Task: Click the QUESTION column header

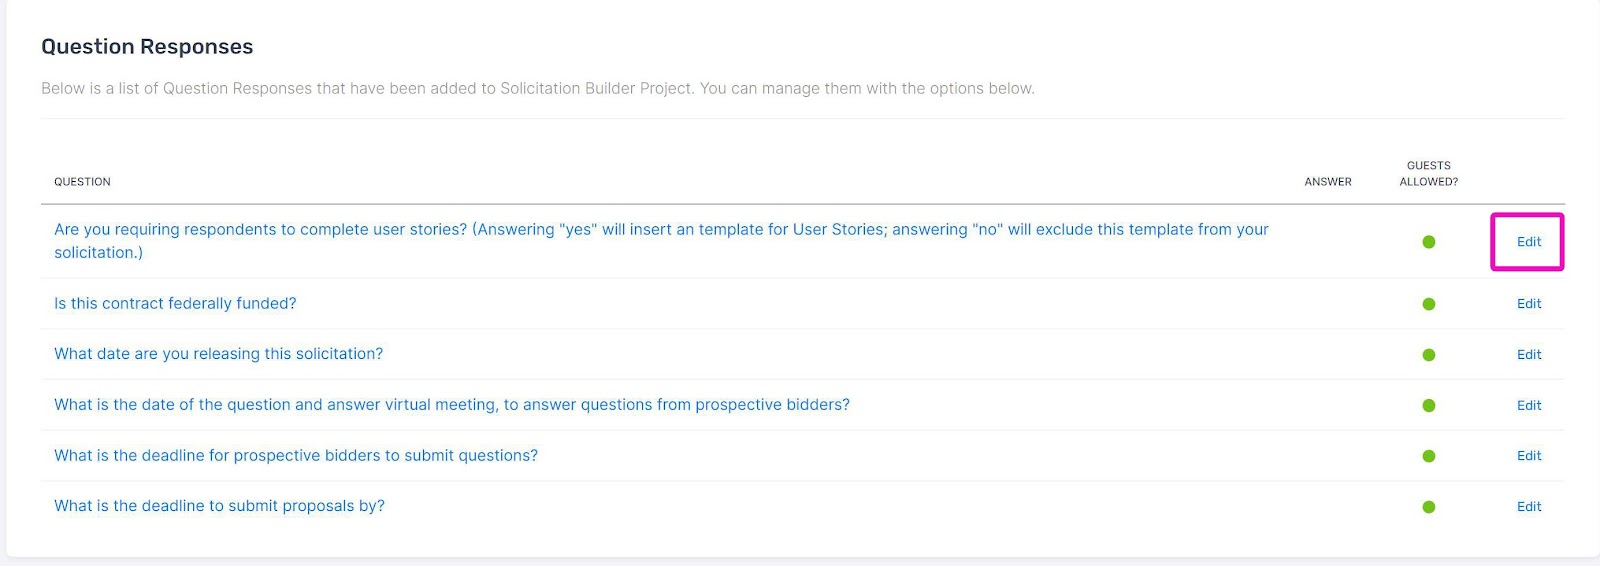Action: tap(82, 182)
